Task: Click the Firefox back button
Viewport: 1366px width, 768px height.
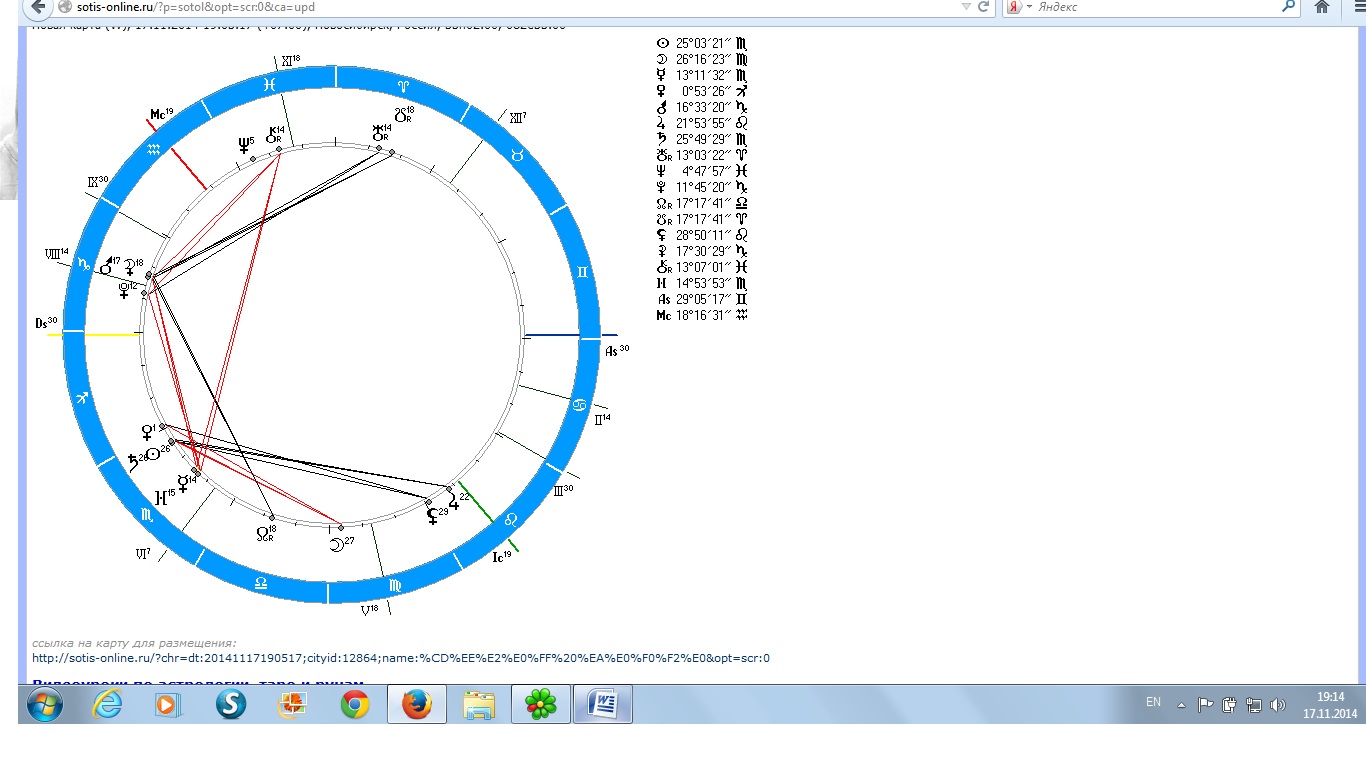Action: click(37, 7)
